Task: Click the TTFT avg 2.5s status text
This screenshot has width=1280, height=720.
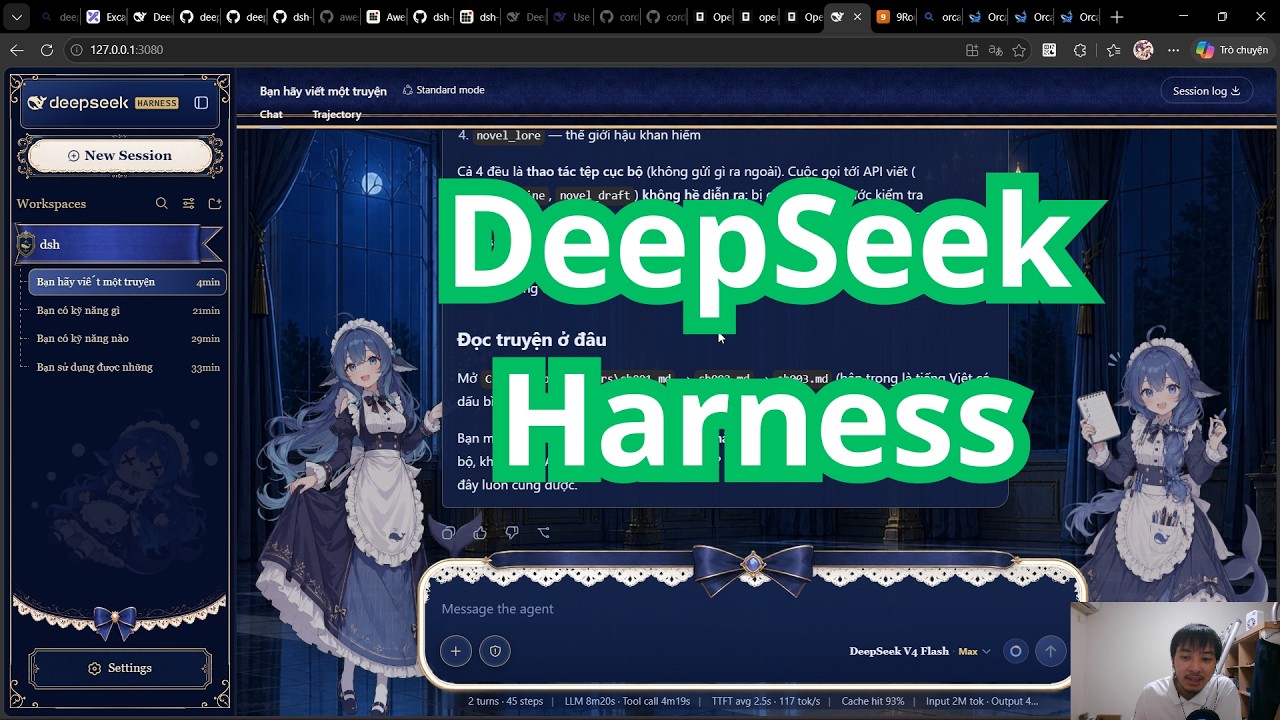Action: click(765, 702)
